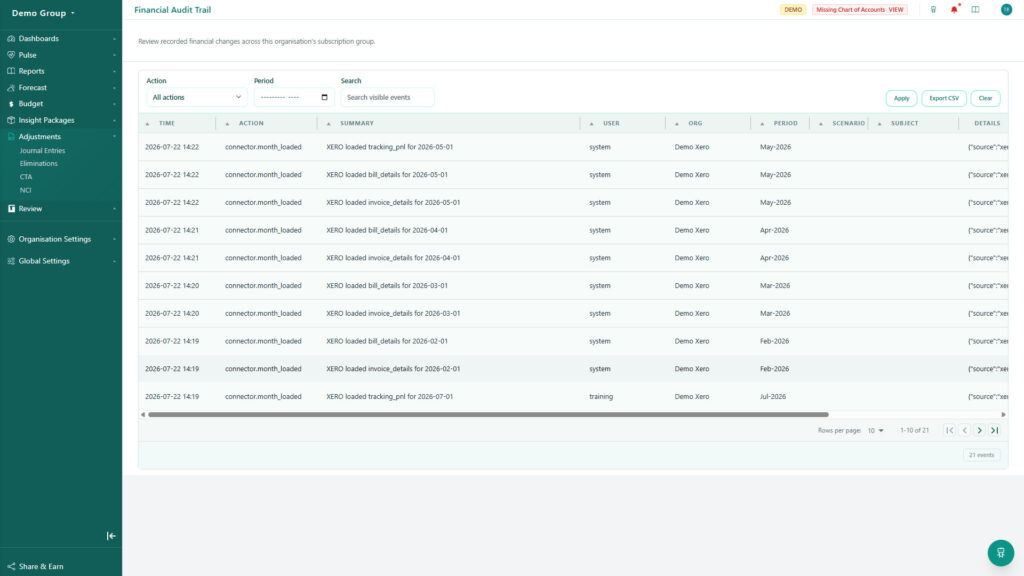1024x576 pixels.
Task: Sort table by the SUMMARY column
Action: tap(357, 123)
